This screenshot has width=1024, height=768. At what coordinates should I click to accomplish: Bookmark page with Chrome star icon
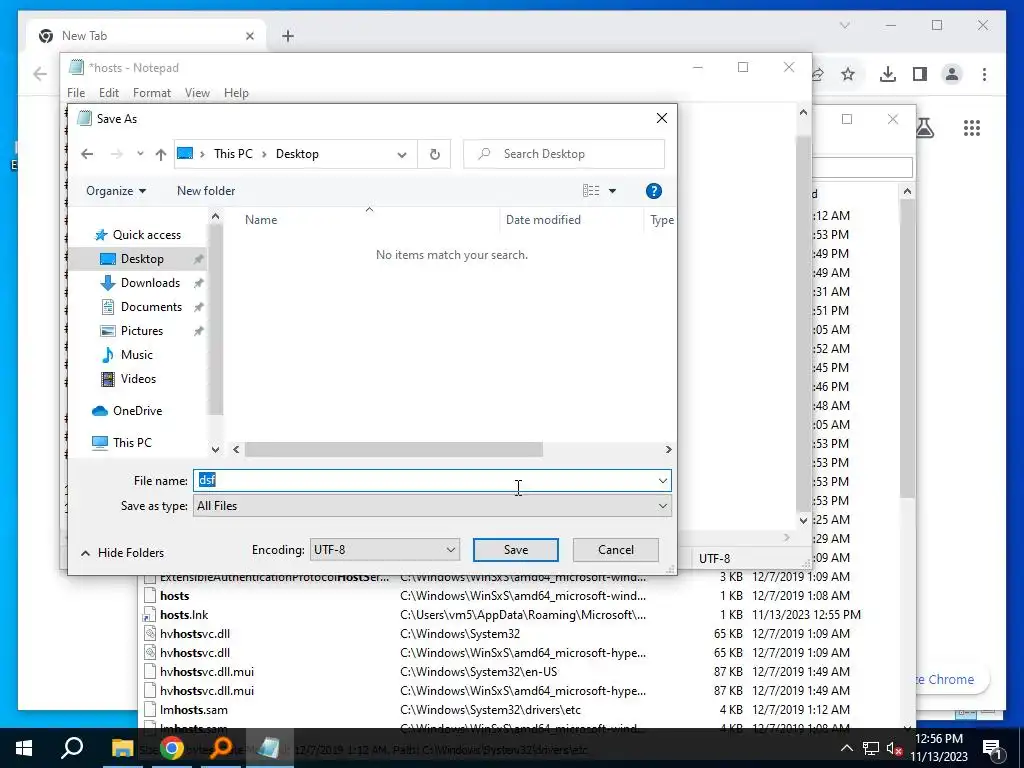click(x=848, y=74)
